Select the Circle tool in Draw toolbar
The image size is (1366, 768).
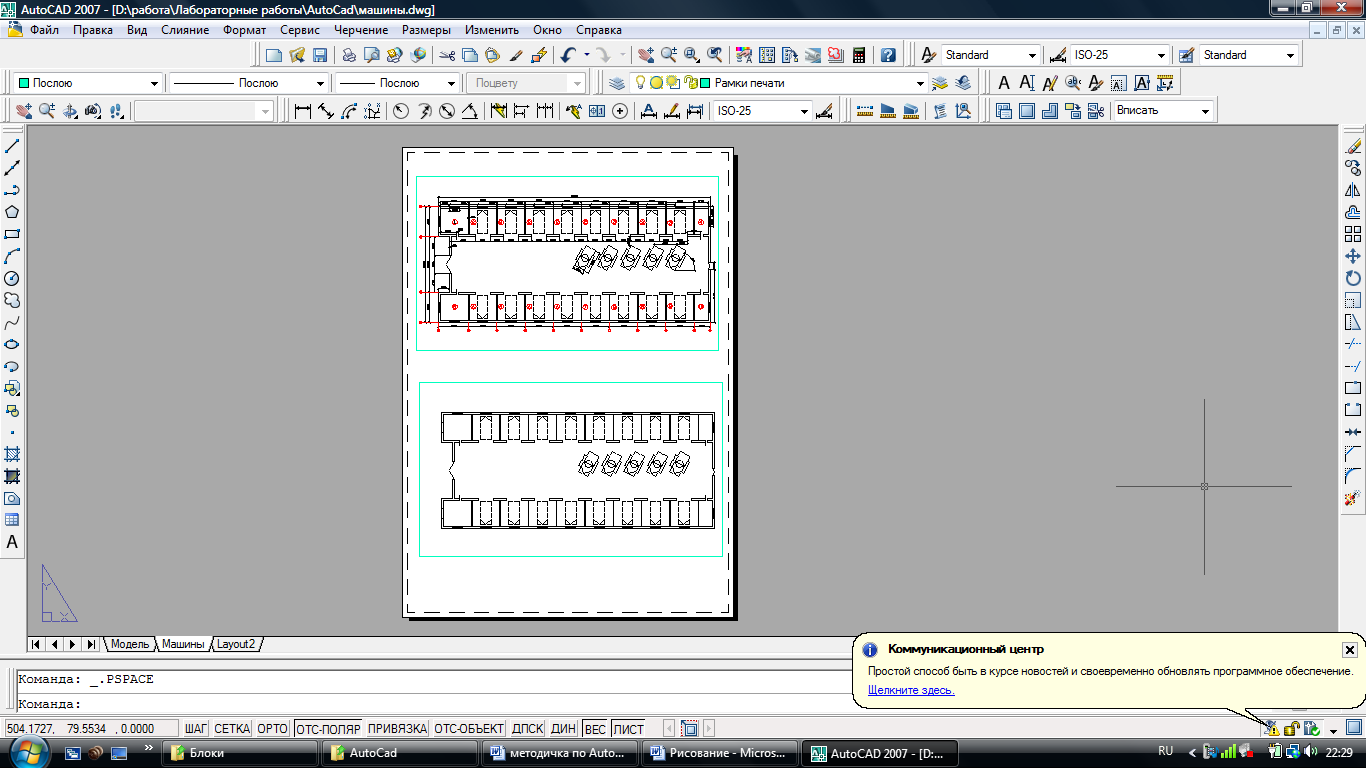[12, 278]
